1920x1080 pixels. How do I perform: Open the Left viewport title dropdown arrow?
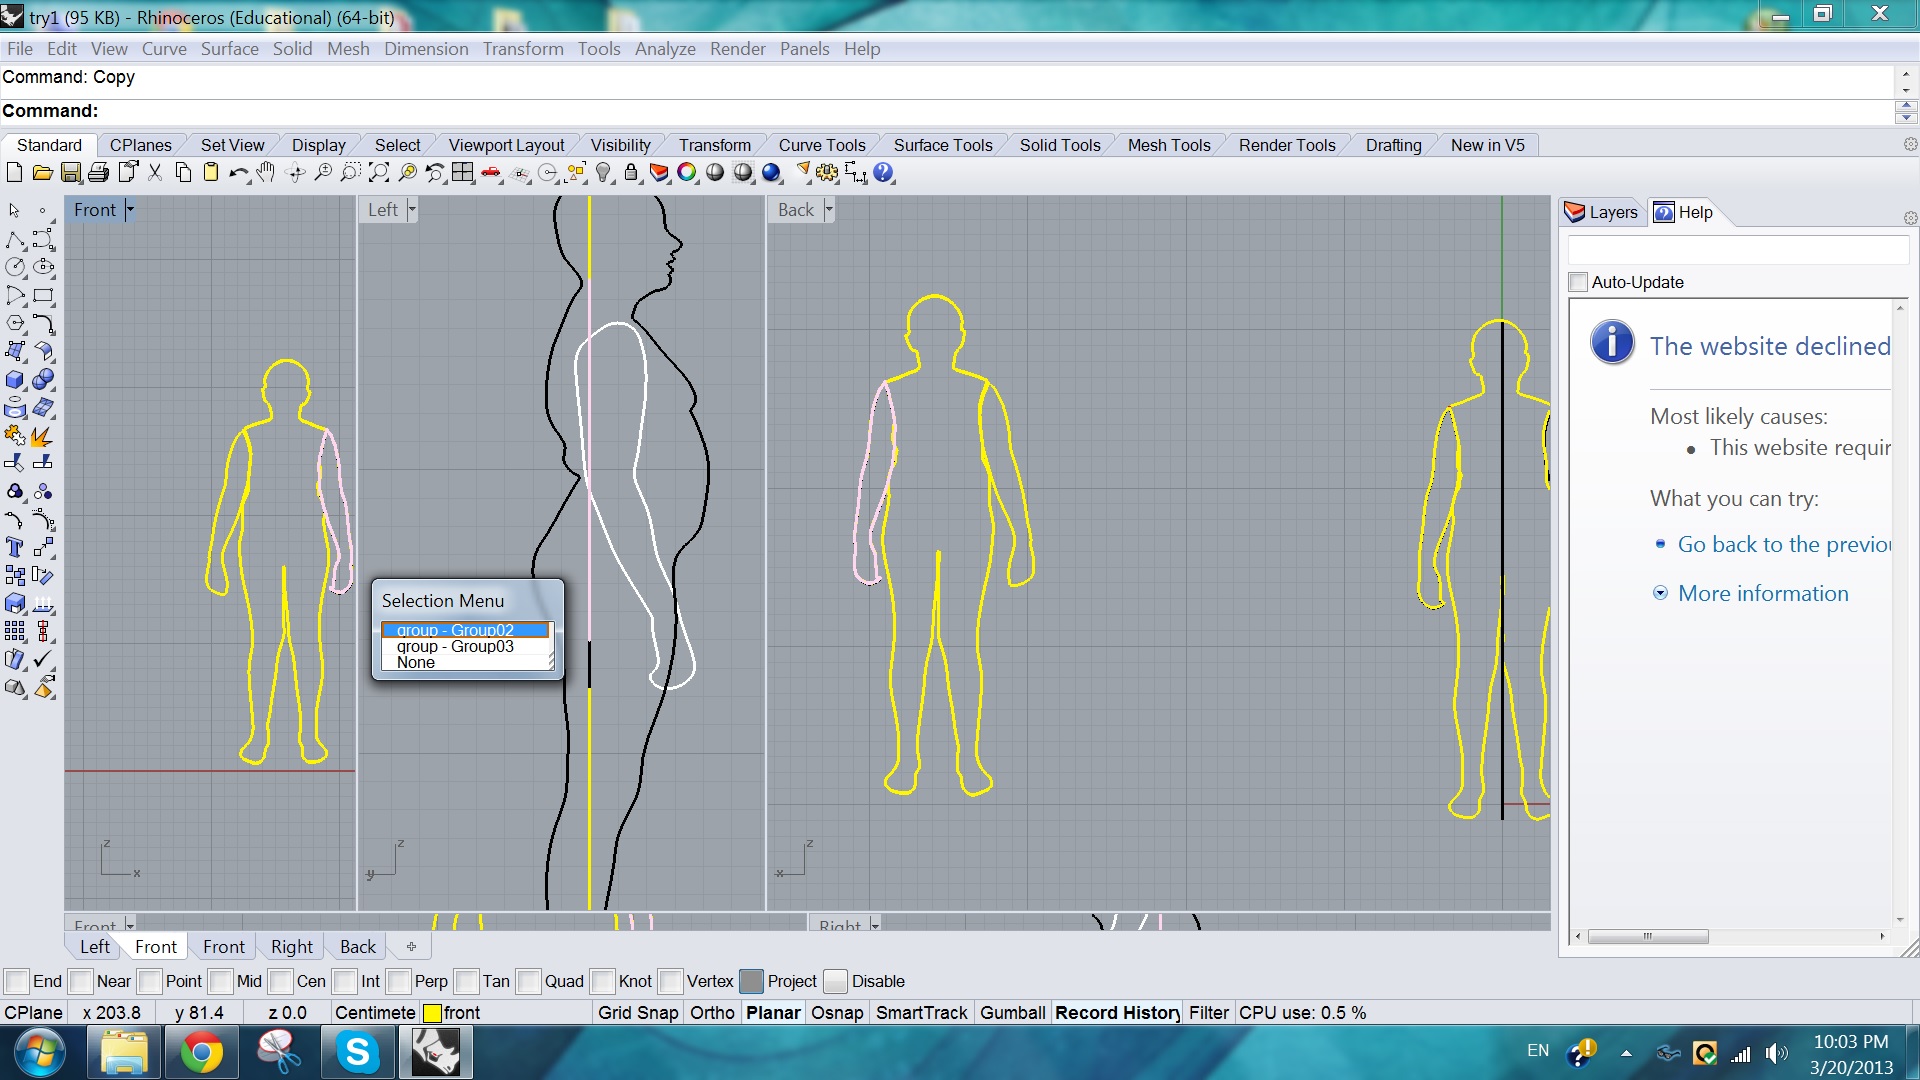412,210
